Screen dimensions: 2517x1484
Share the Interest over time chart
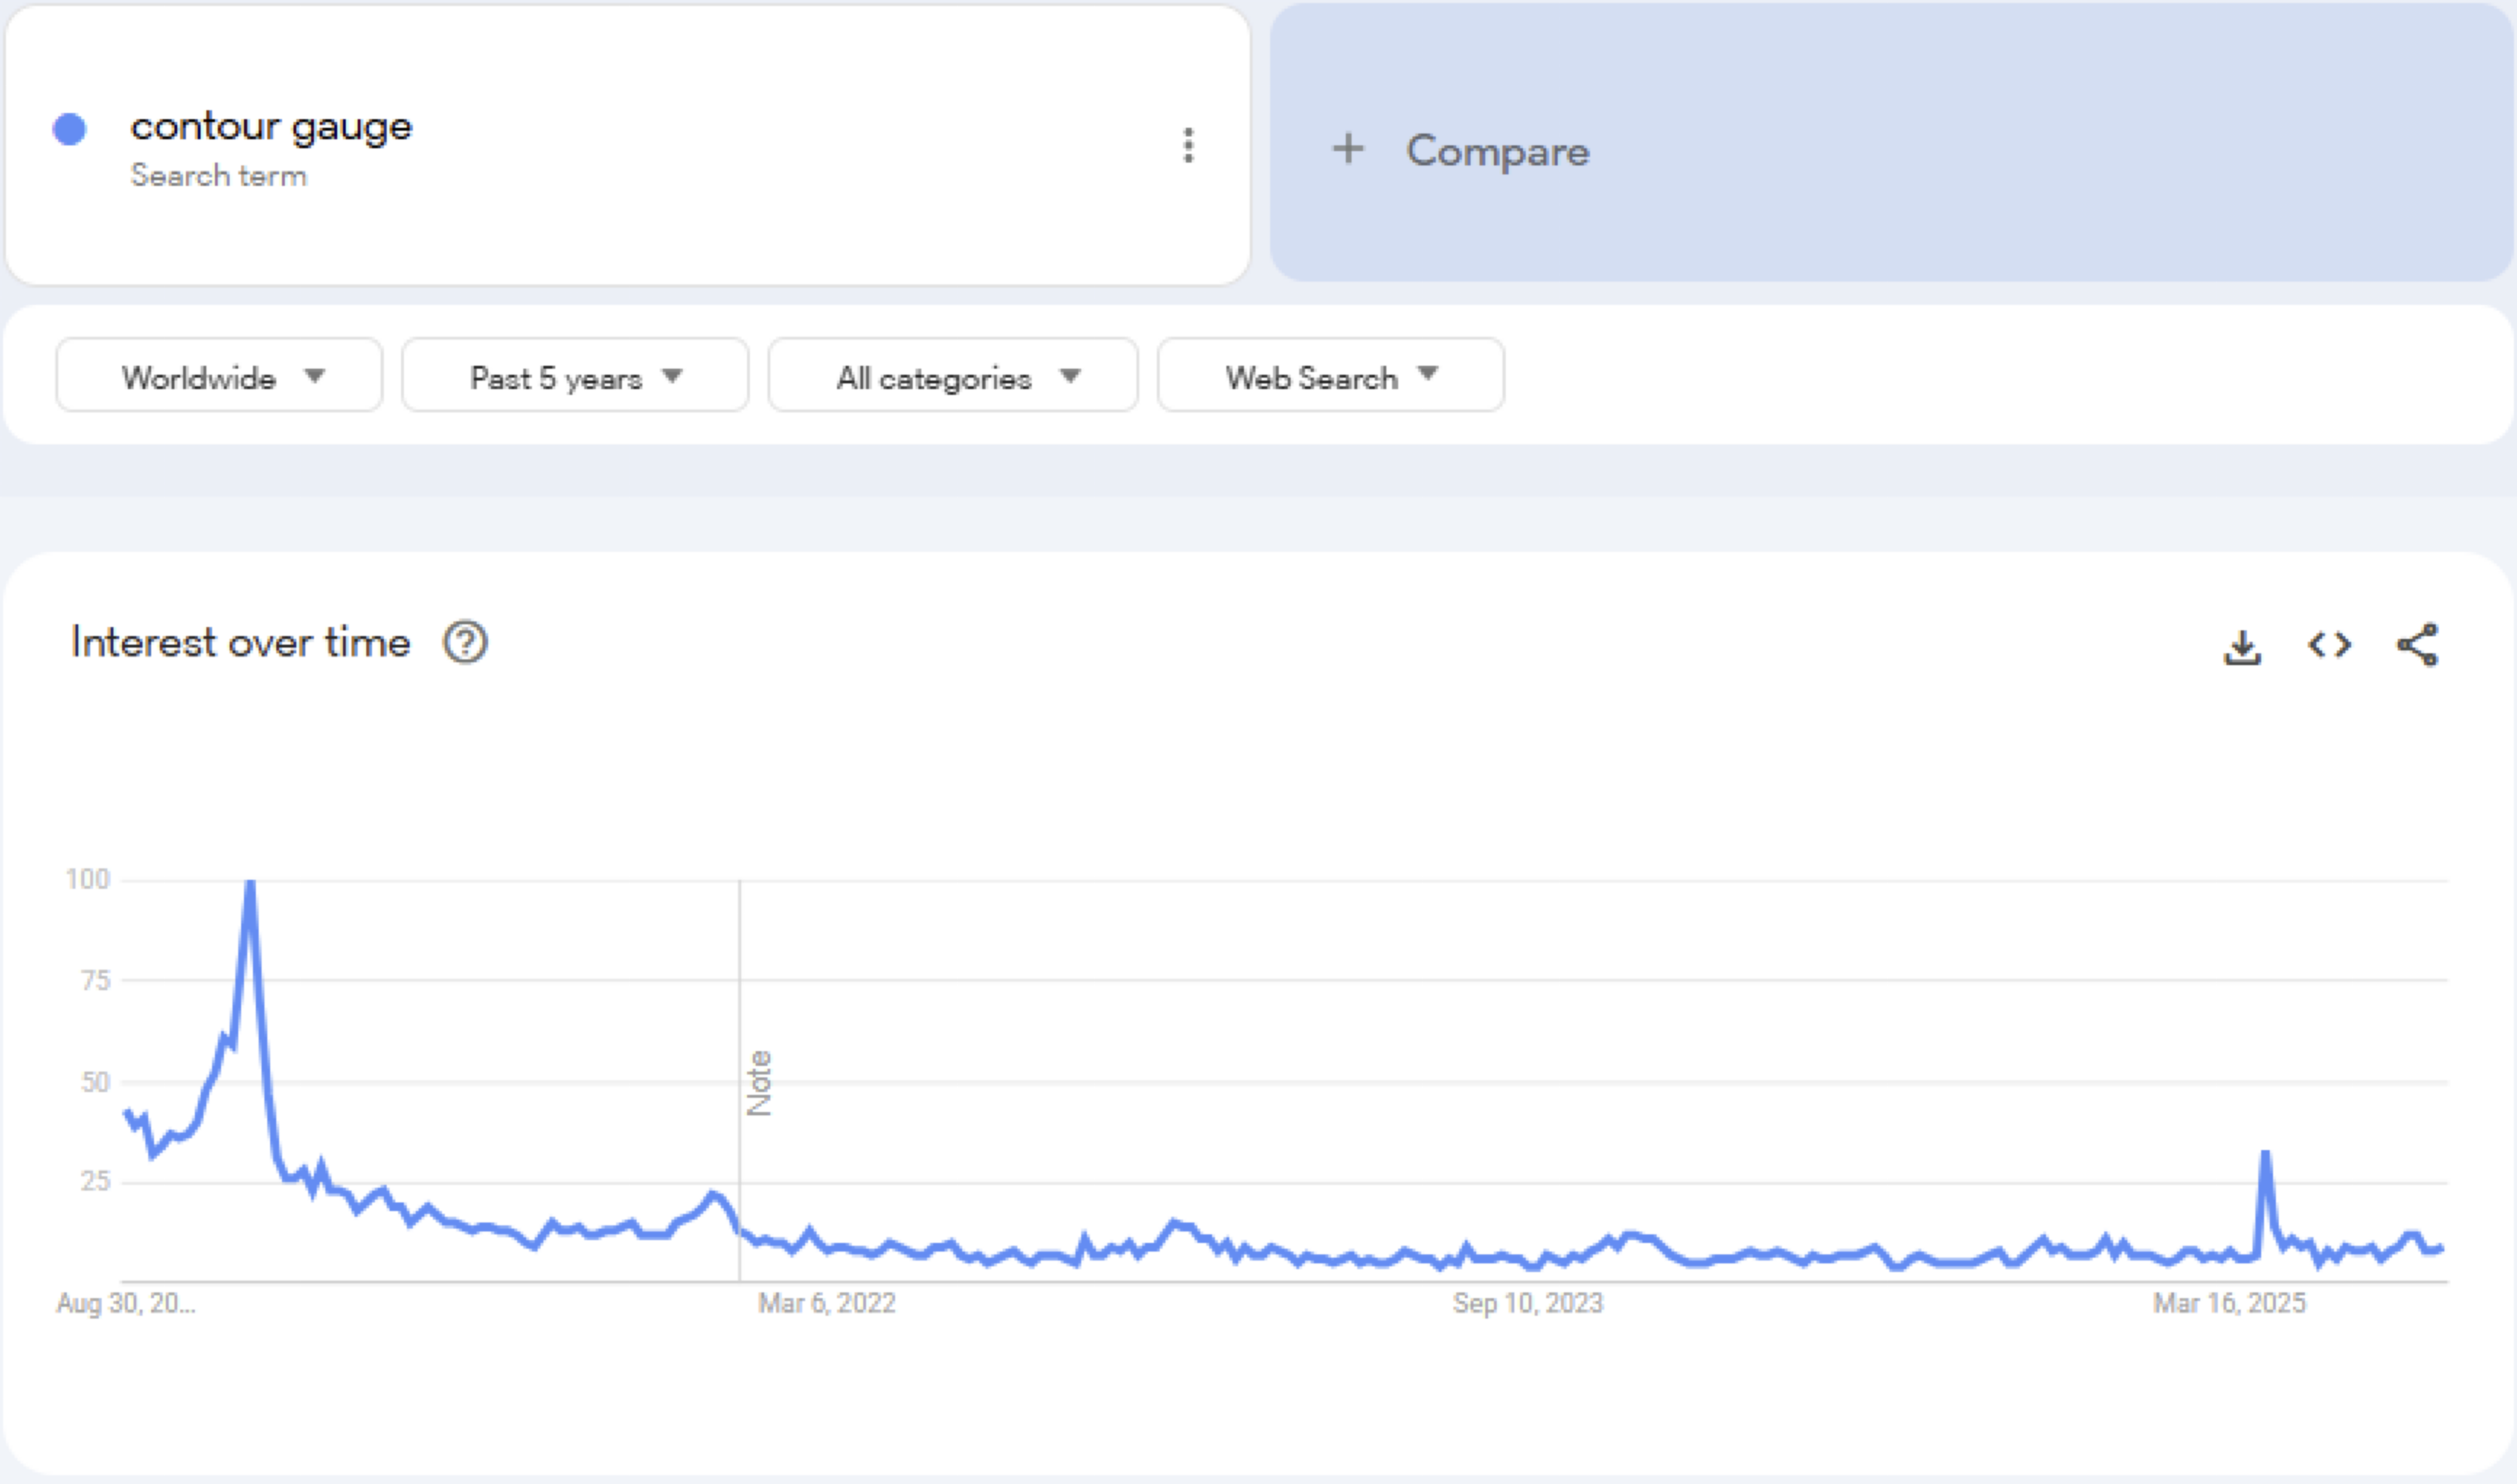click(2418, 645)
